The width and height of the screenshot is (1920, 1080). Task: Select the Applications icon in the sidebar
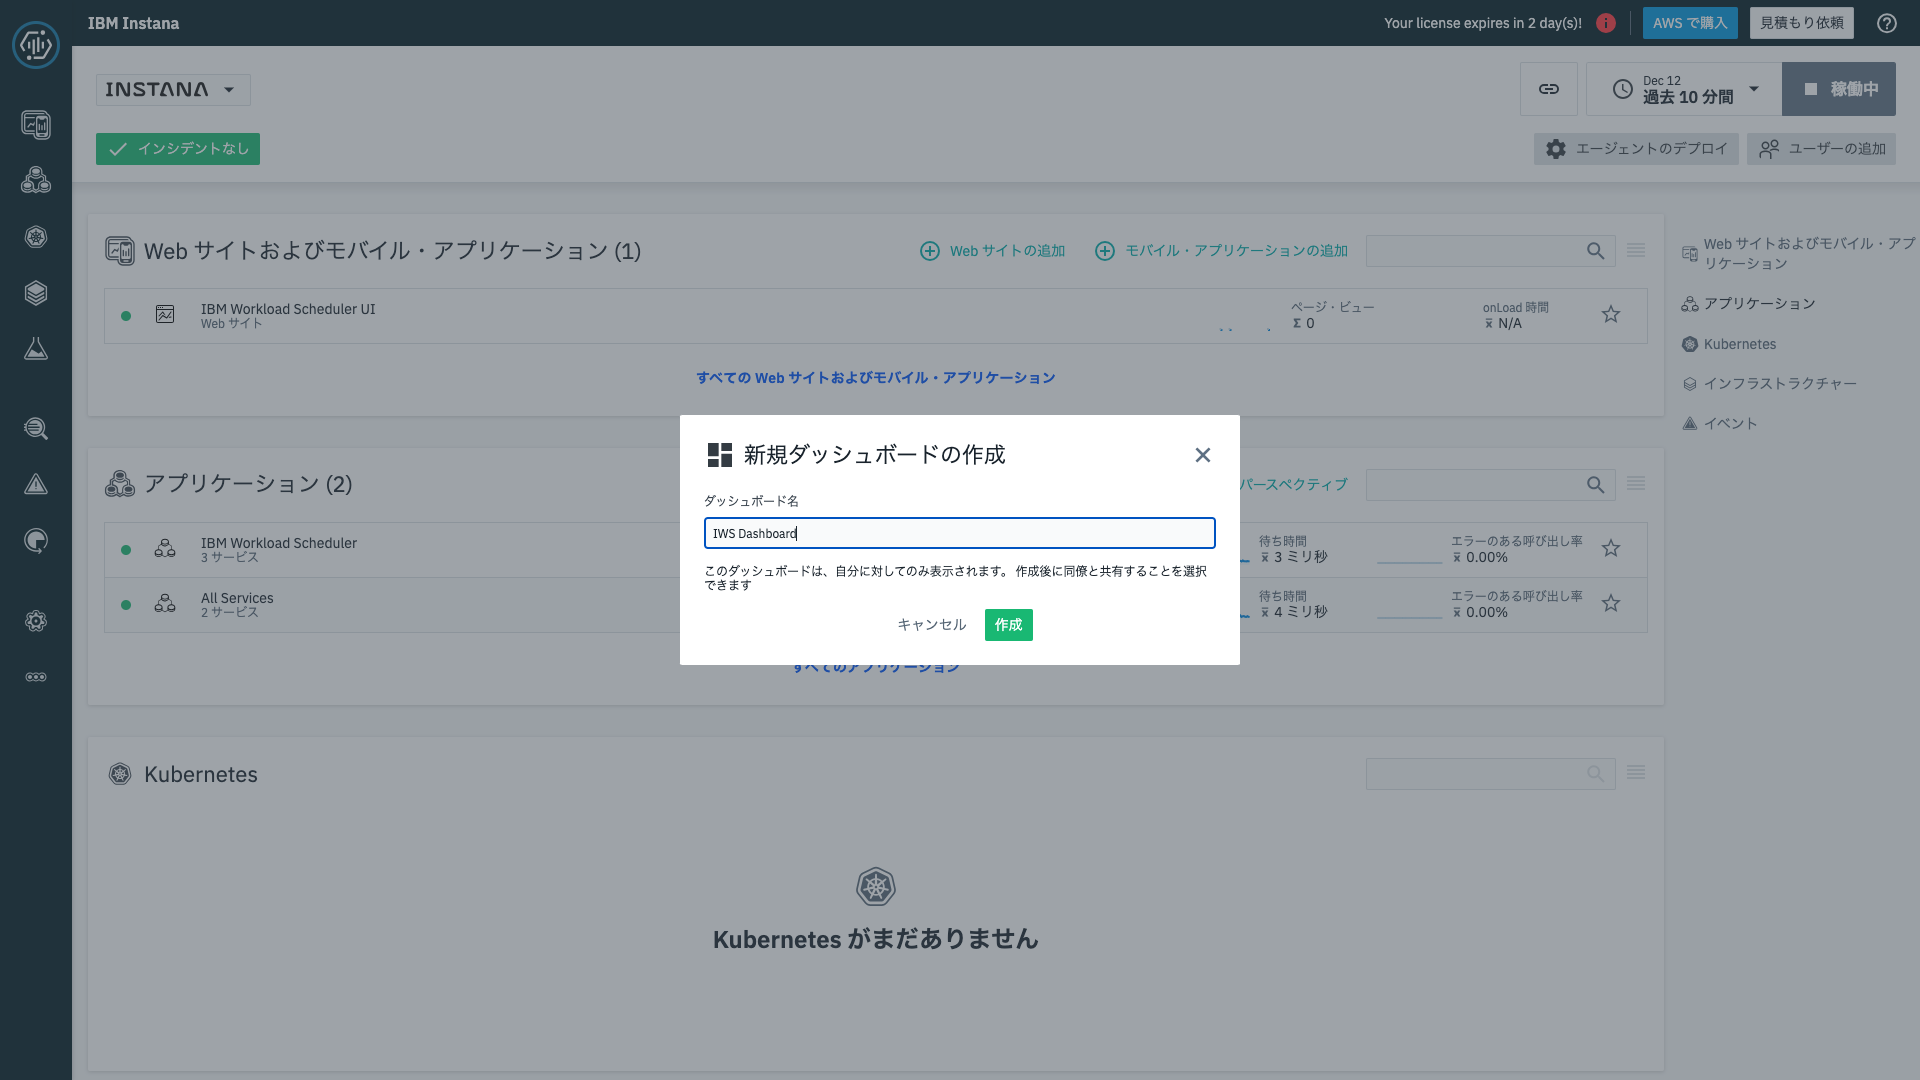coord(36,180)
